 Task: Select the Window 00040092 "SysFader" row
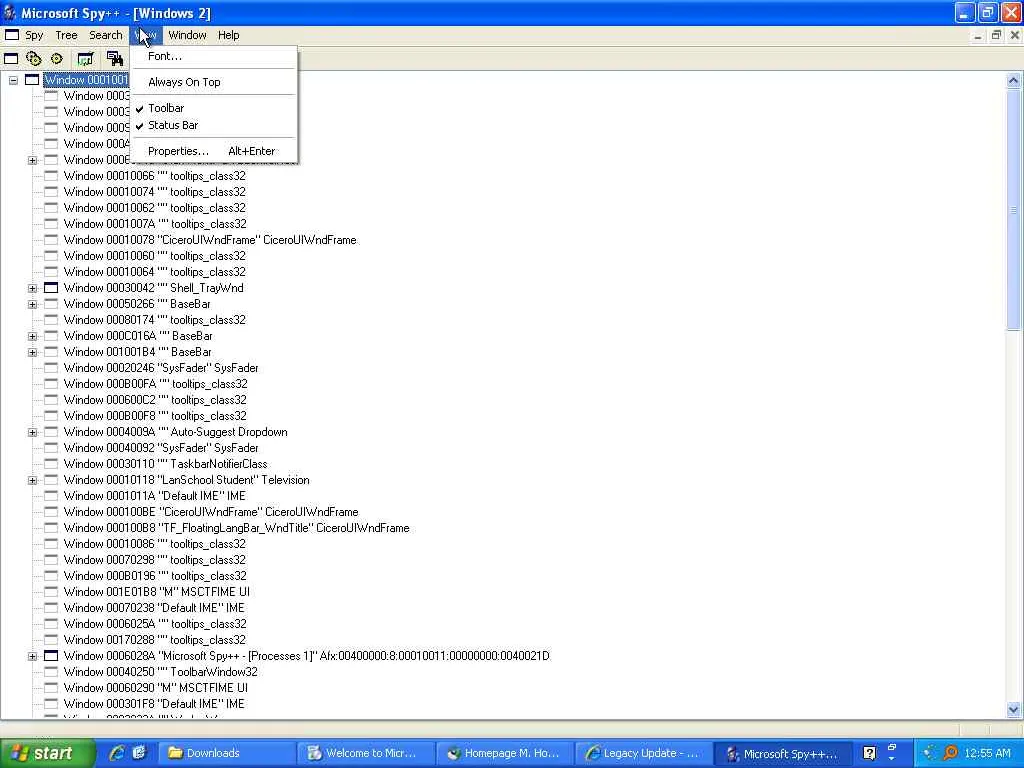[161, 448]
